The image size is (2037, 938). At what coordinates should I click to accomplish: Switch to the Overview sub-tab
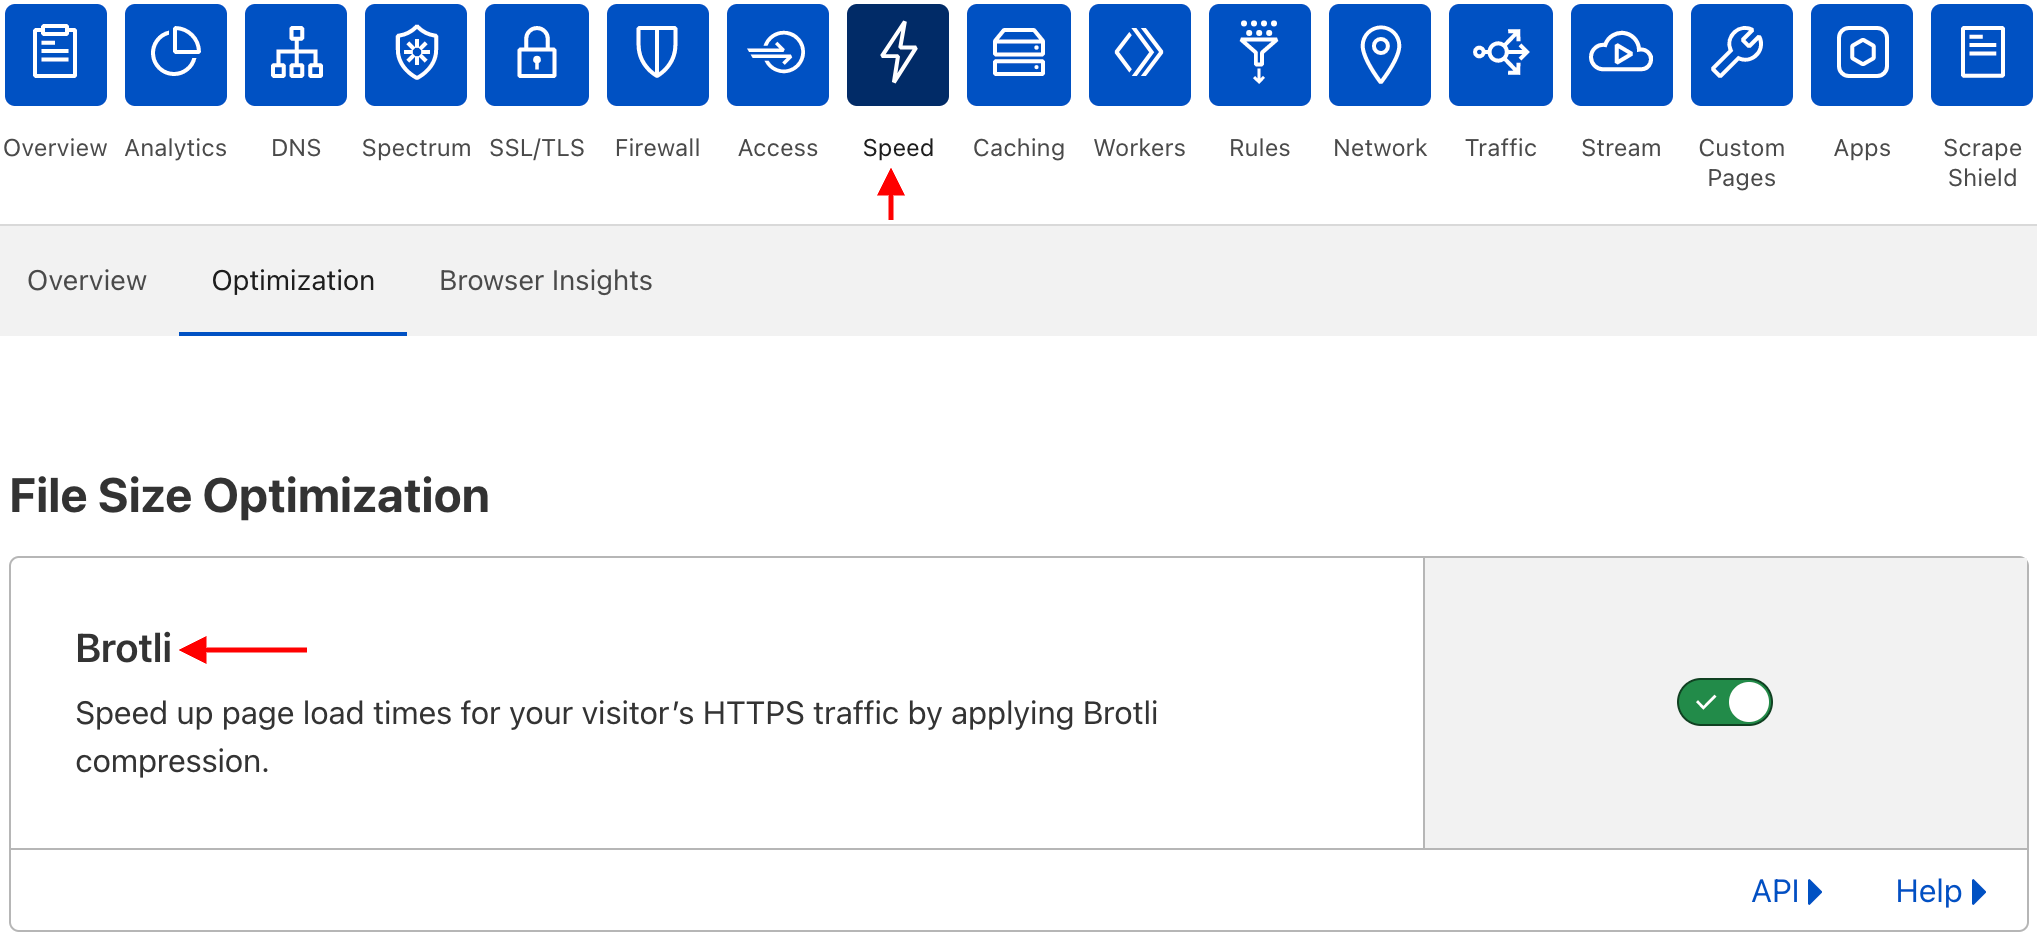pos(87,281)
